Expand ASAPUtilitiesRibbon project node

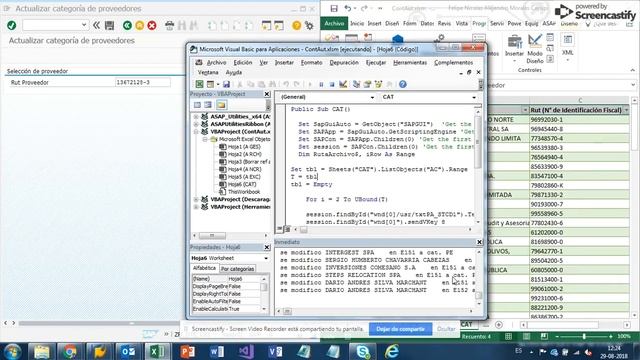pyautogui.click(x=196, y=124)
